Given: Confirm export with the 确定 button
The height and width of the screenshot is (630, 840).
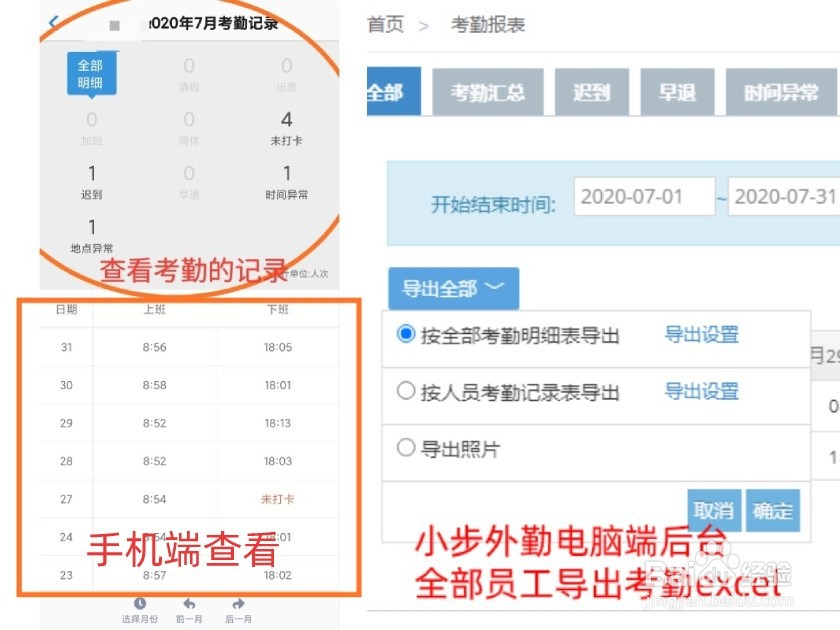Looking at the screenshot, I should point(772,511).
